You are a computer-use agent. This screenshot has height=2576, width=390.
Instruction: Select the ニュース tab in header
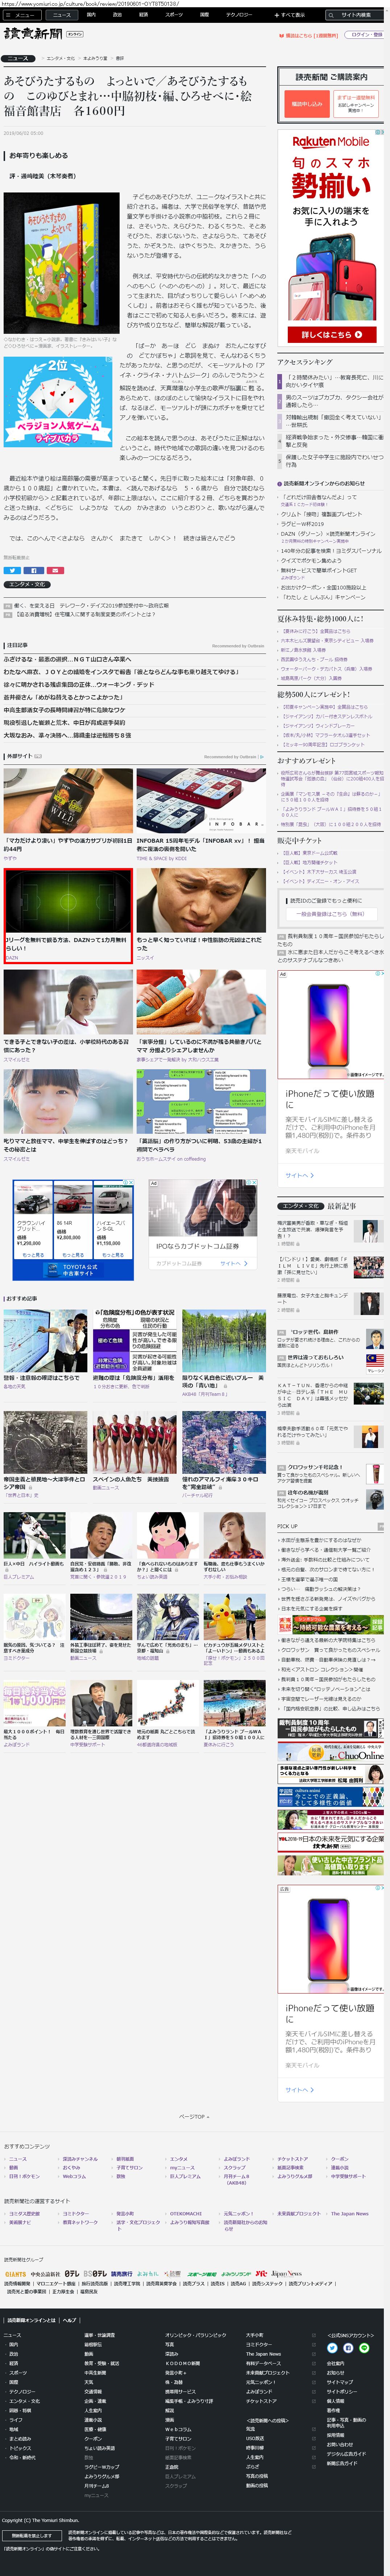[62, 15]
